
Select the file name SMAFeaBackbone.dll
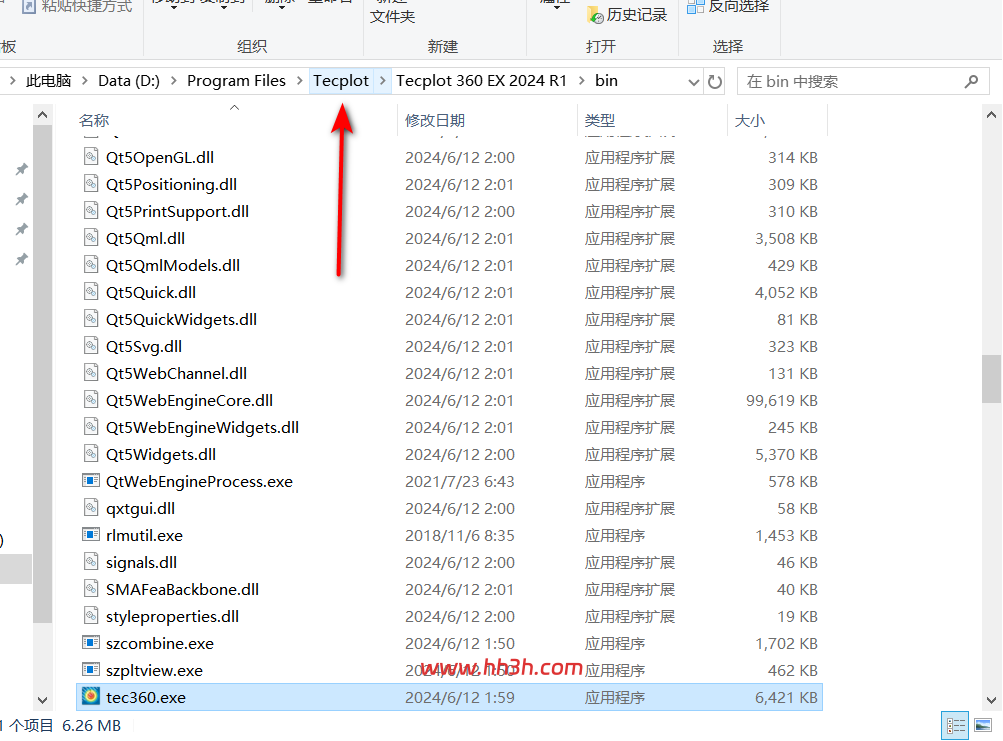[x=182, y=589]
